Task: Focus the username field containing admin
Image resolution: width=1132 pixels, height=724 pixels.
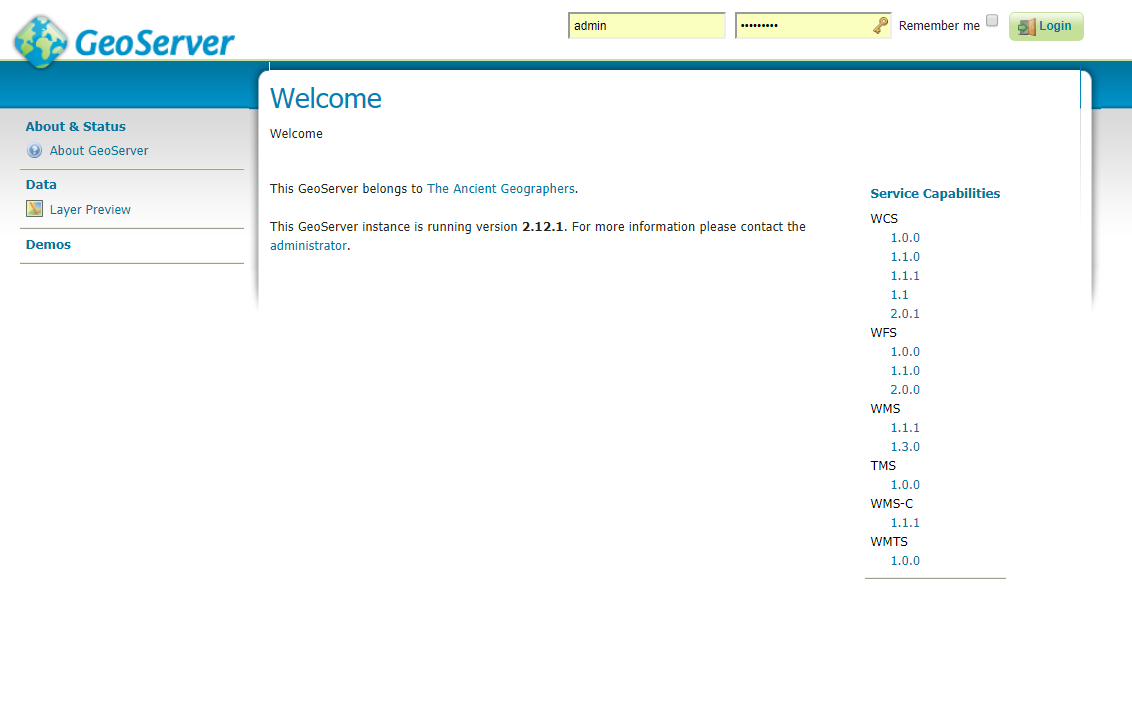Action: (x=646, y=25)
